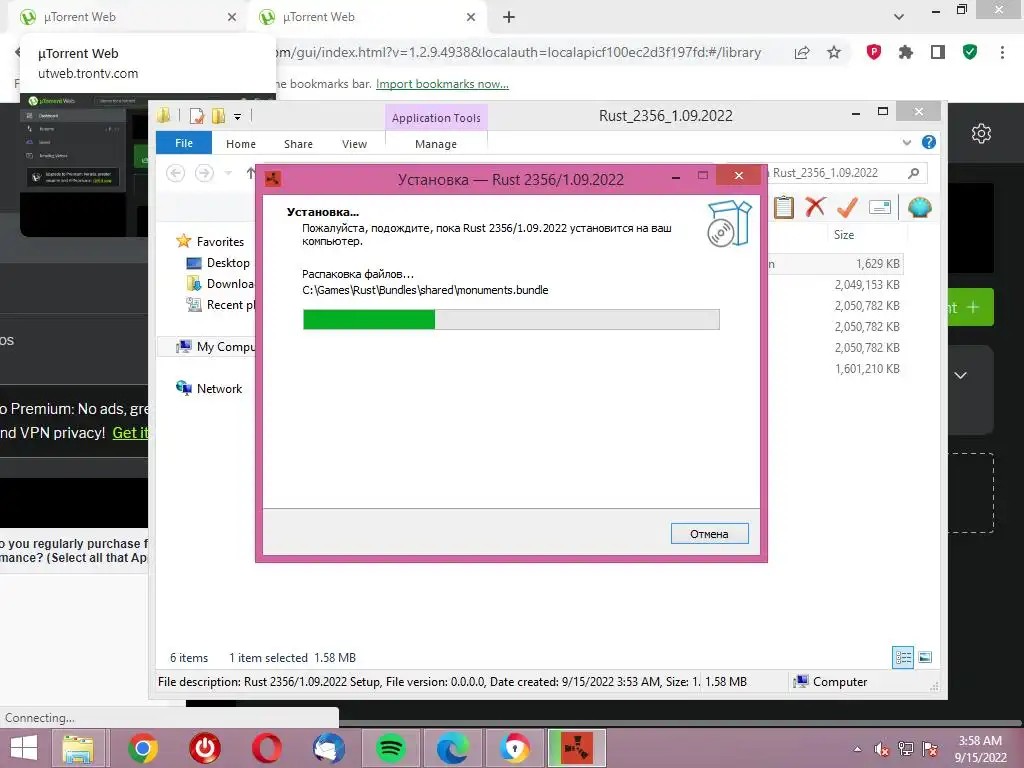Select Network in the navigation pane
1024x768 pixels.
click(209, 389)
